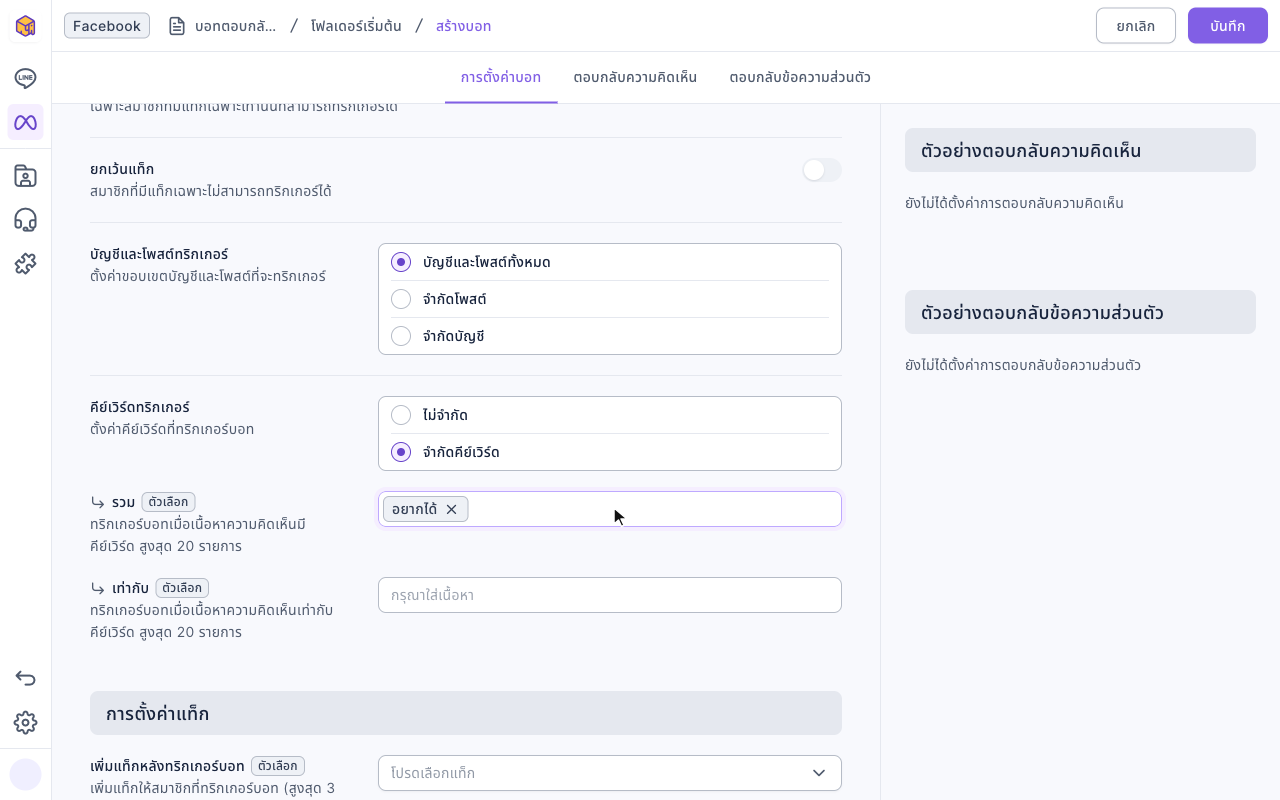The height and width of the screenshot is (800, 1280).
Task: Click the user avatar circle in sidebar
Action: click(x=25, y=774)
